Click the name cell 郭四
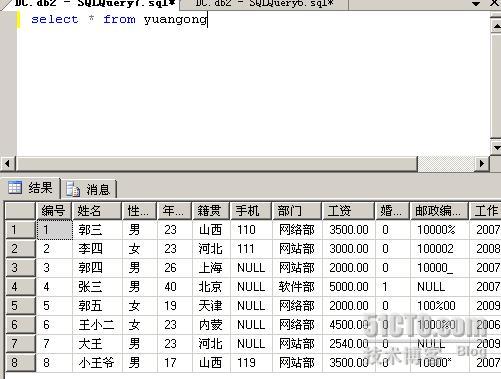Screen dimensions: 501x379 coord(97,268)
